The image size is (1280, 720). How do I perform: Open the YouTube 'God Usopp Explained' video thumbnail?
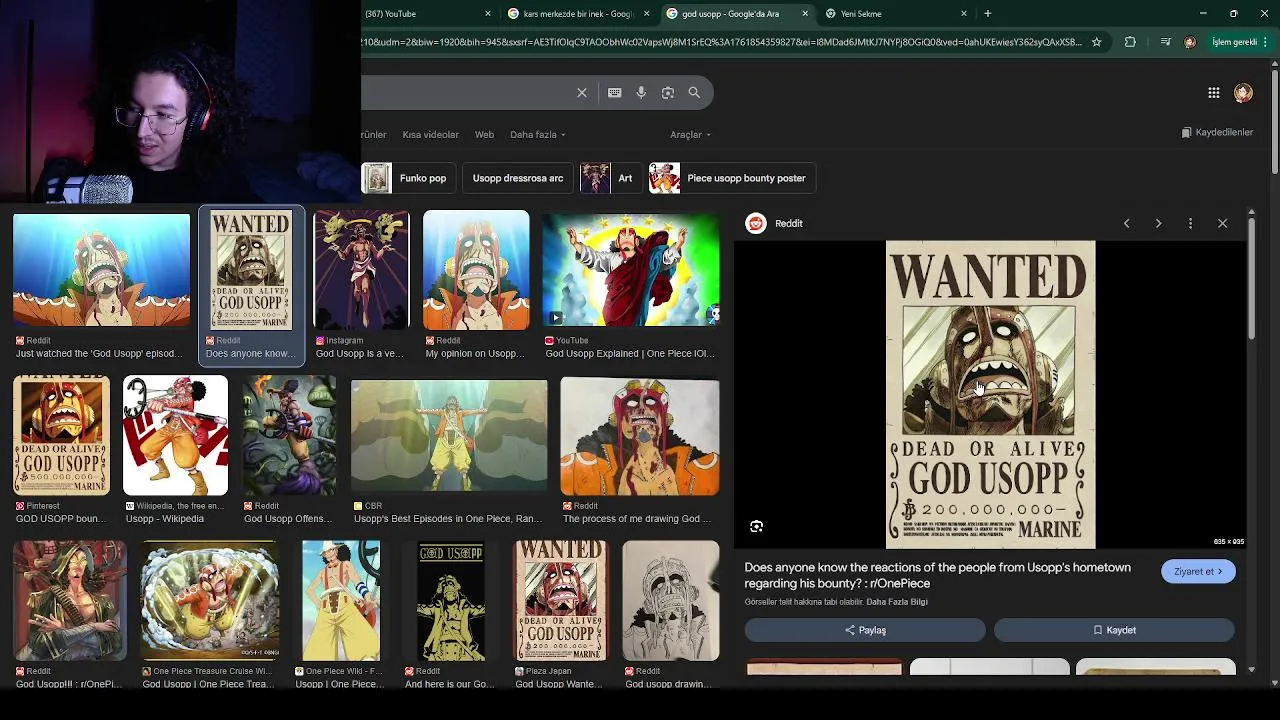[631, 270]
